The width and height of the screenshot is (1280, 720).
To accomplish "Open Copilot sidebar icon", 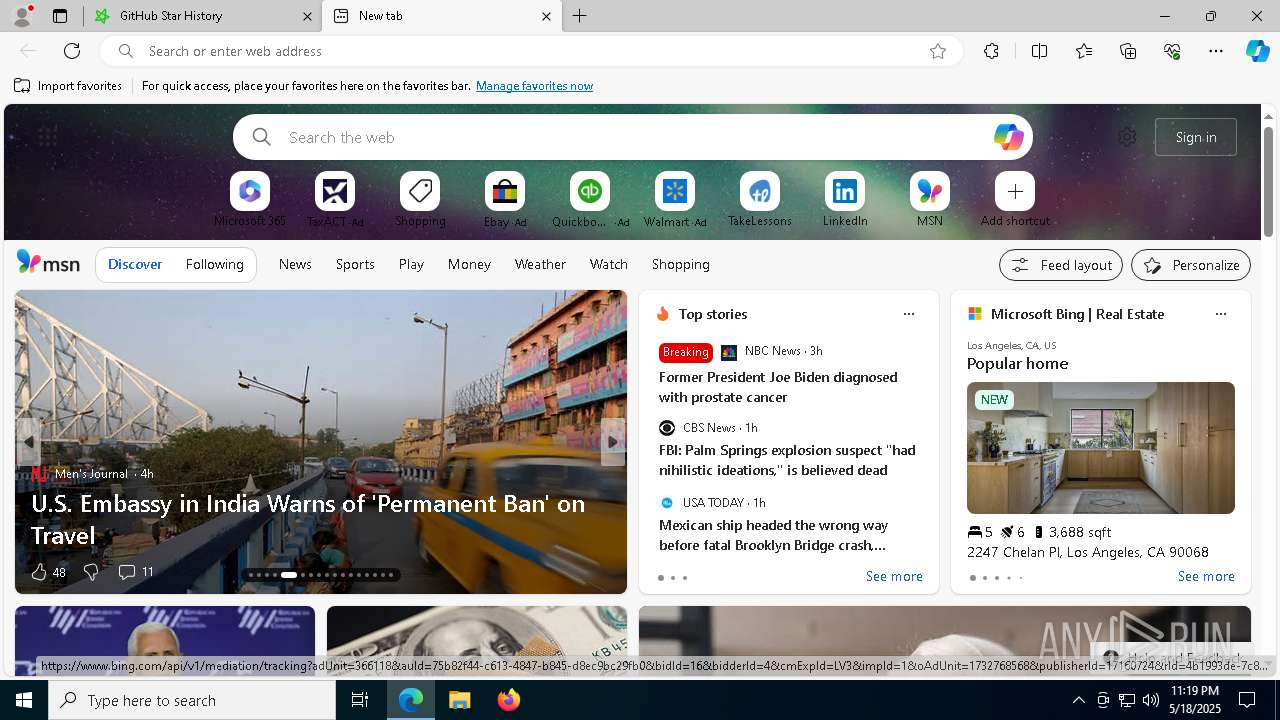I will point(1257,51).
